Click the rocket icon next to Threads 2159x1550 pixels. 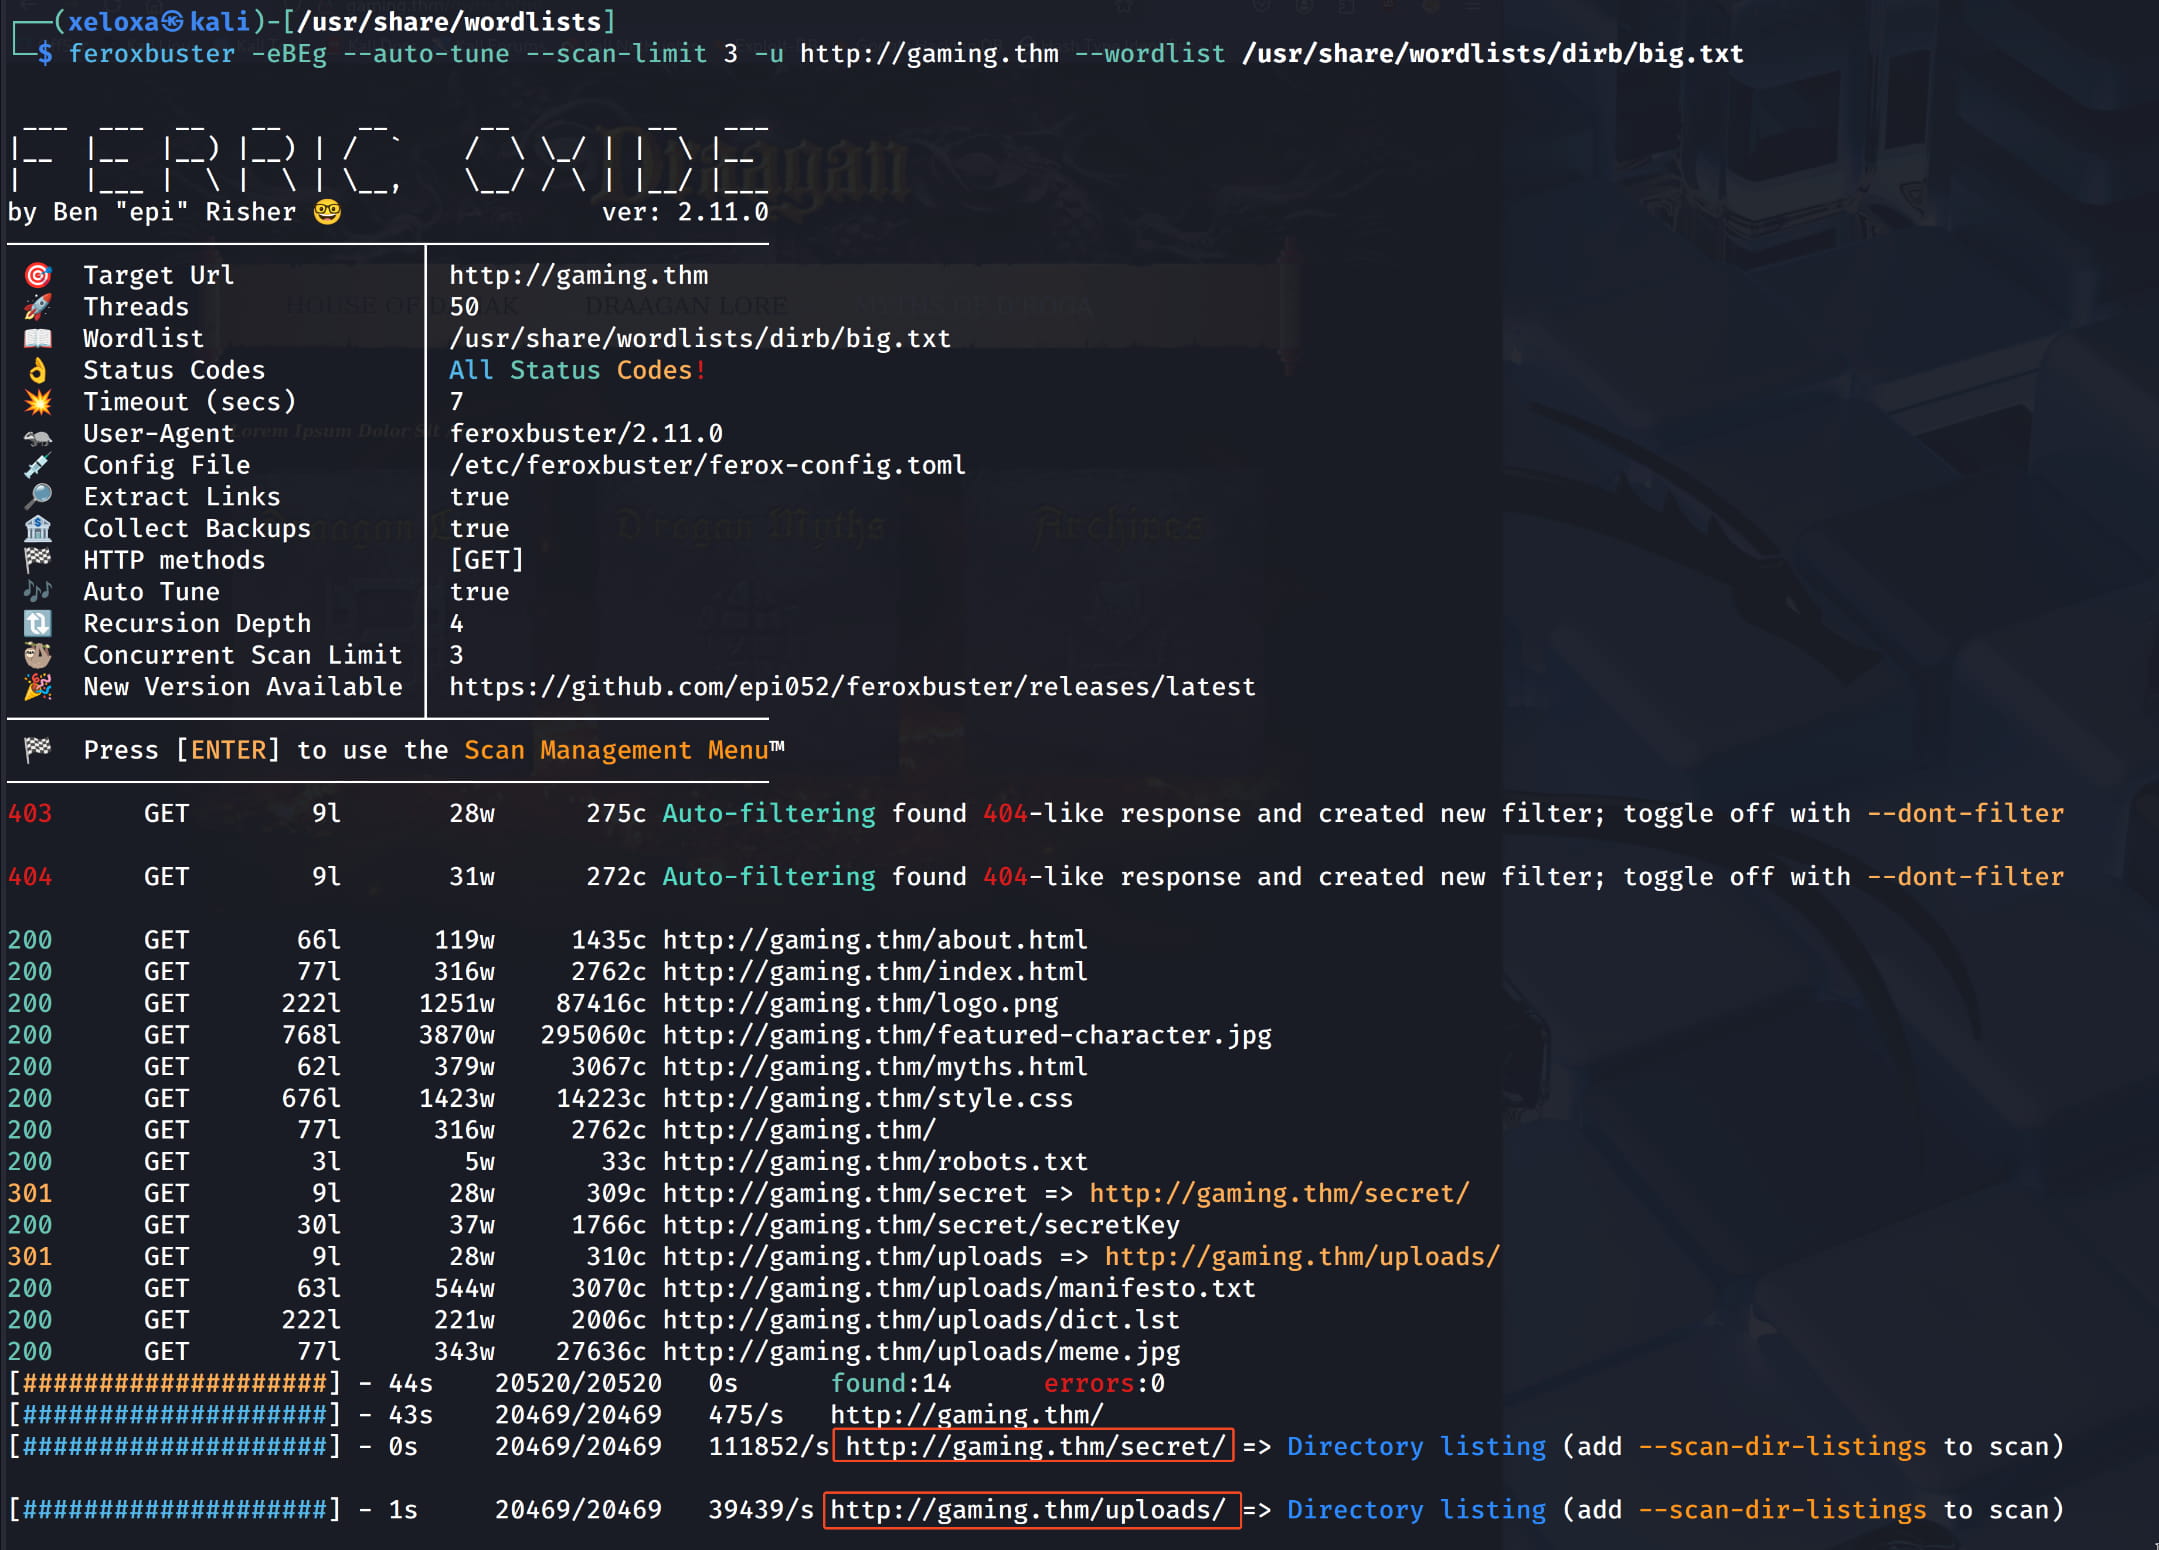tap(38, 307)
